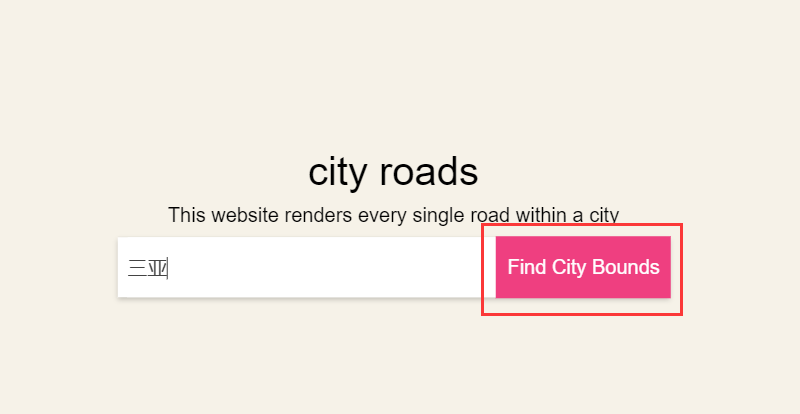Click 'This' at the start of the subtitle
The image size is (800, 414).
187,215
